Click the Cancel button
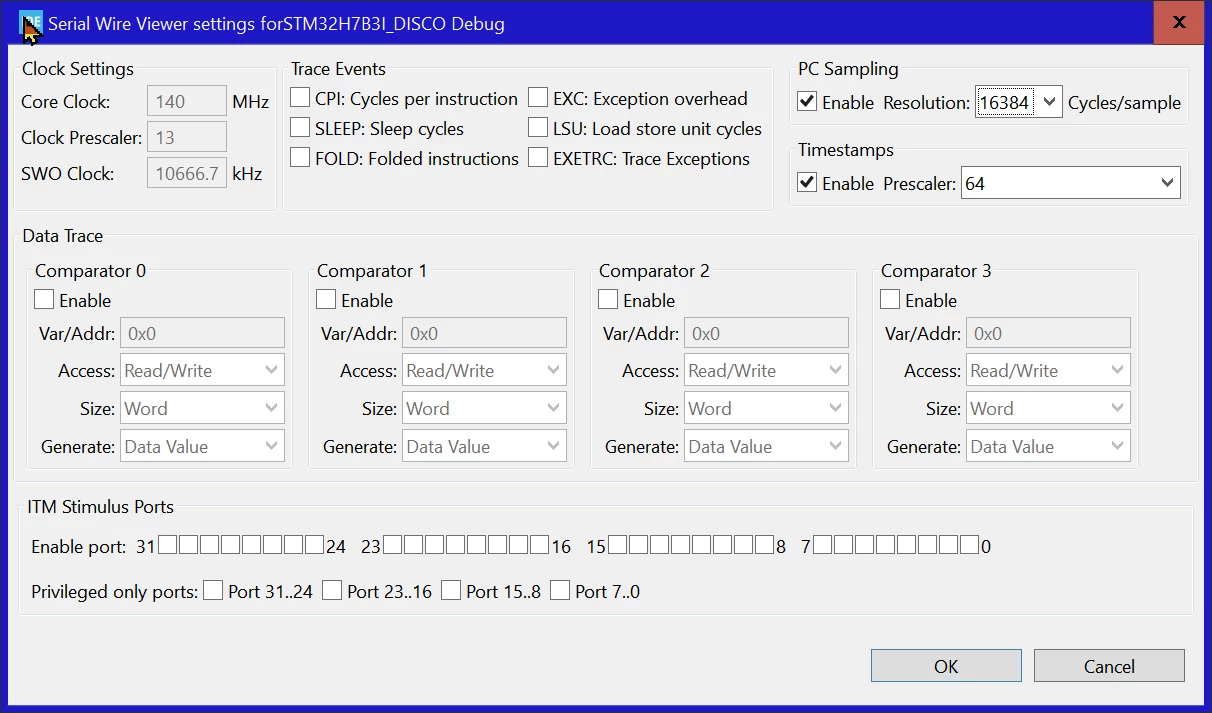 (x=1109, y=666)
